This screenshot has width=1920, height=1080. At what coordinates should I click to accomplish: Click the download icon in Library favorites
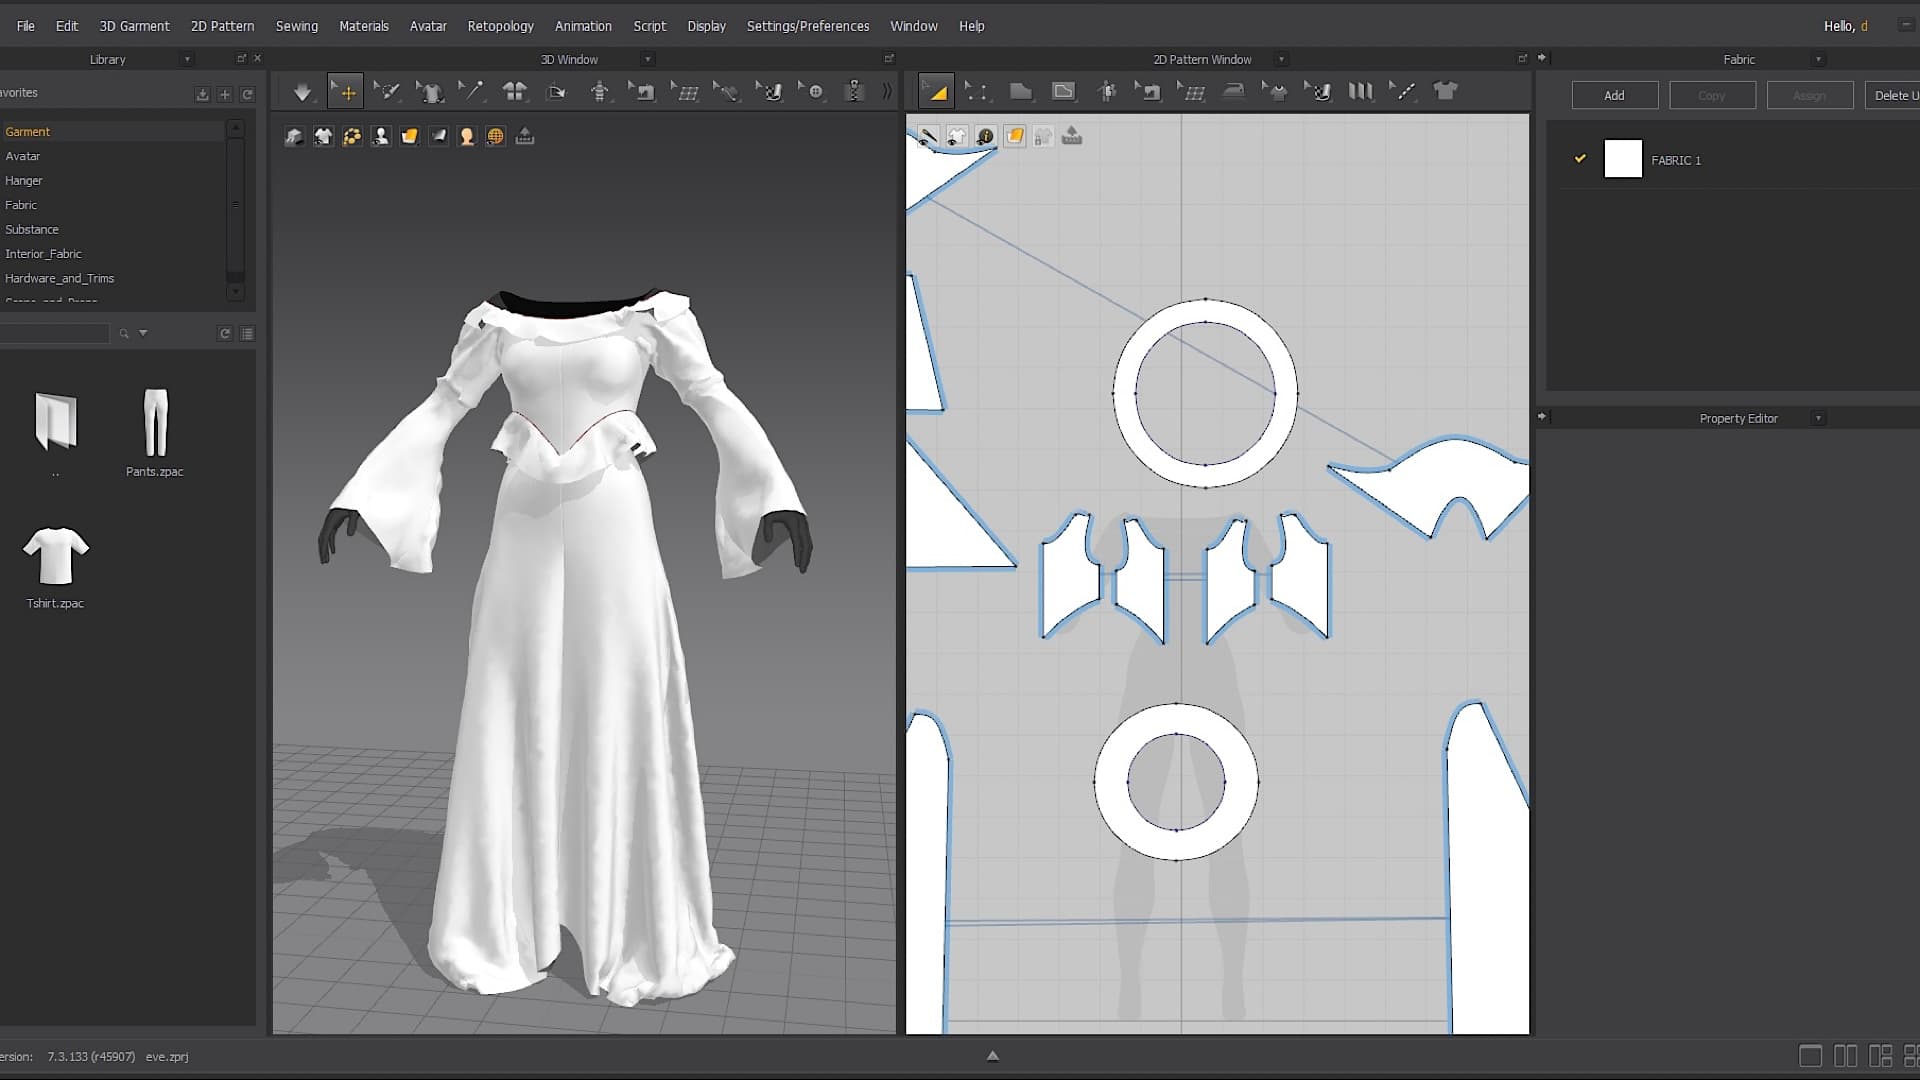tap(202, 94)
